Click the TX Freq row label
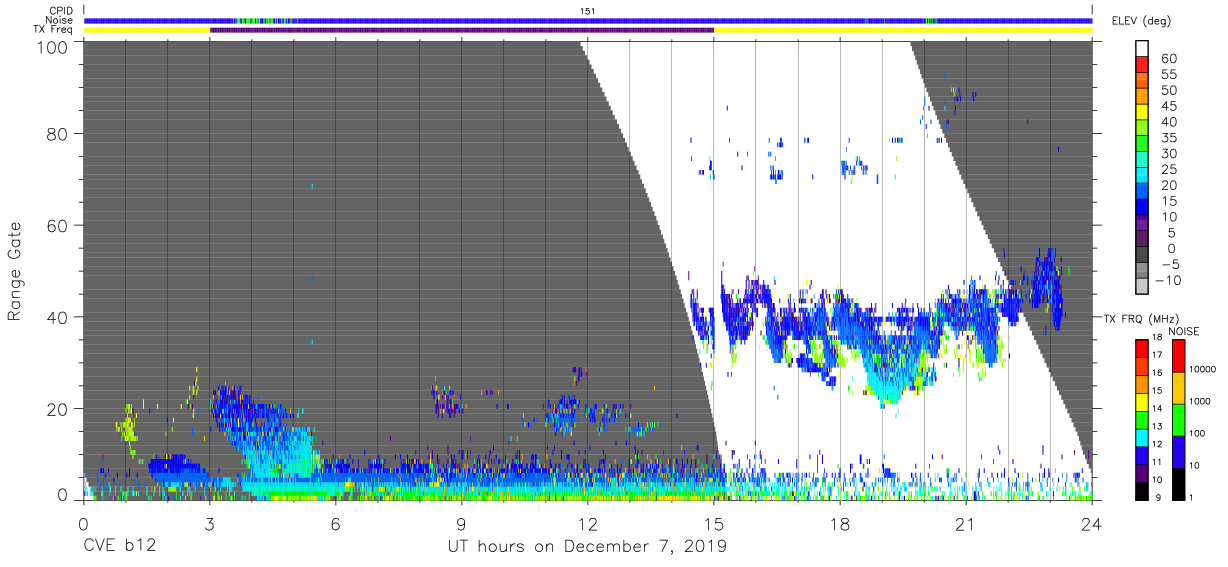The image size is (1228, 567). (x=53, y=30)
